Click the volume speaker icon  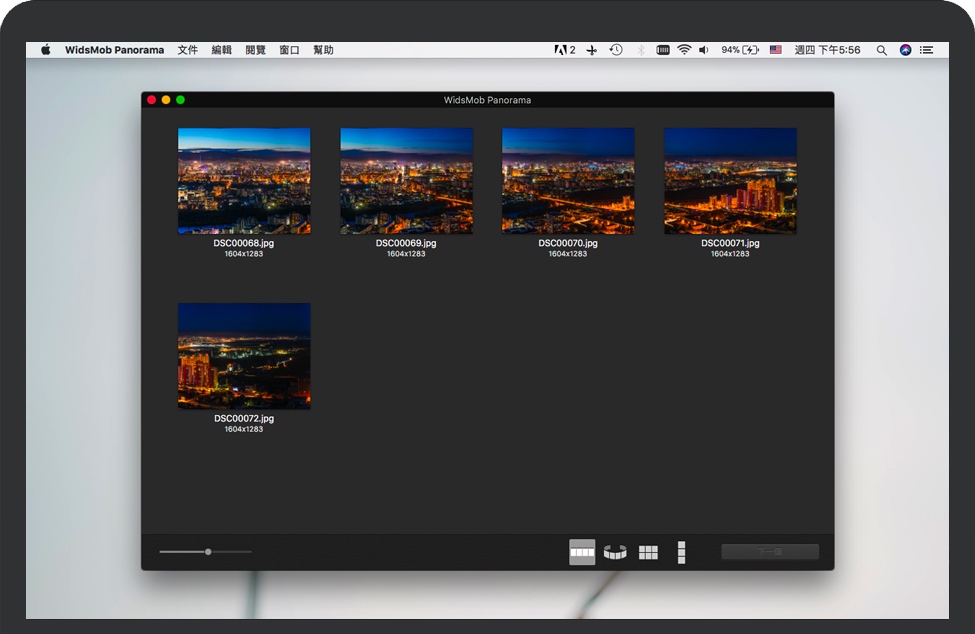pyautogui.click(x=704, y=50)
